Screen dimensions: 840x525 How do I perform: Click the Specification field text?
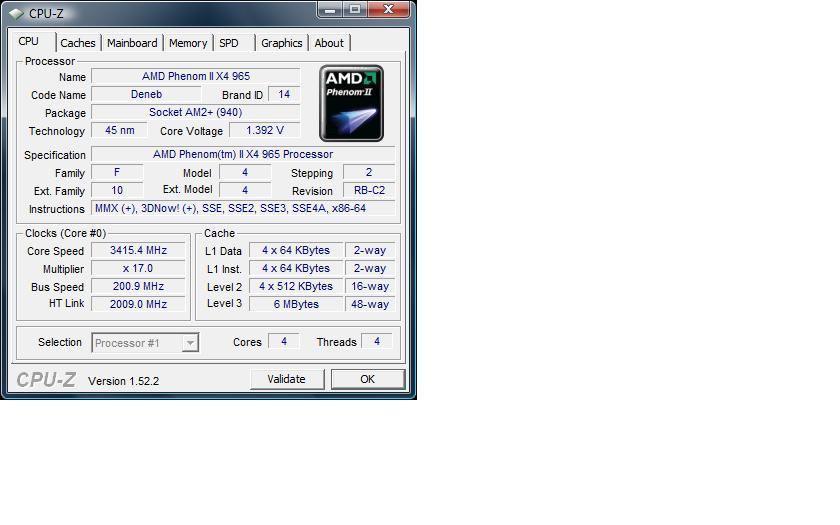[243, 154]
